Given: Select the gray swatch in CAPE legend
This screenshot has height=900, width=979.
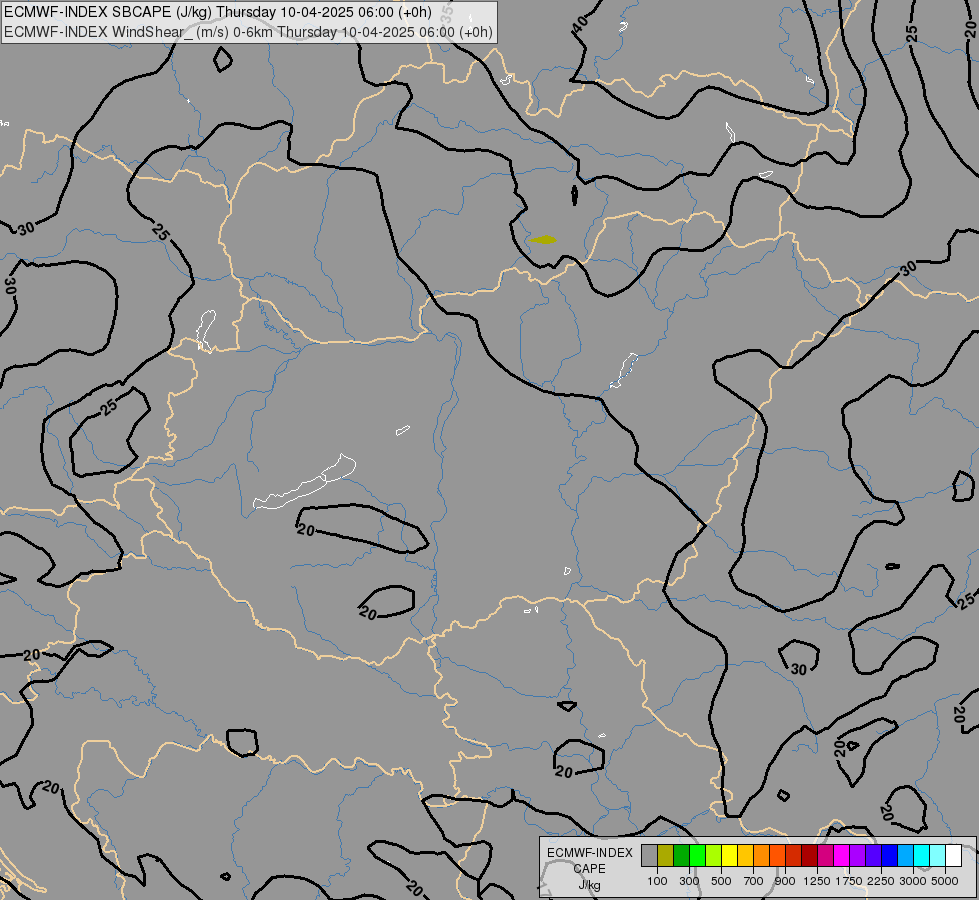Looking at the screenshot, I should [649, 855].
